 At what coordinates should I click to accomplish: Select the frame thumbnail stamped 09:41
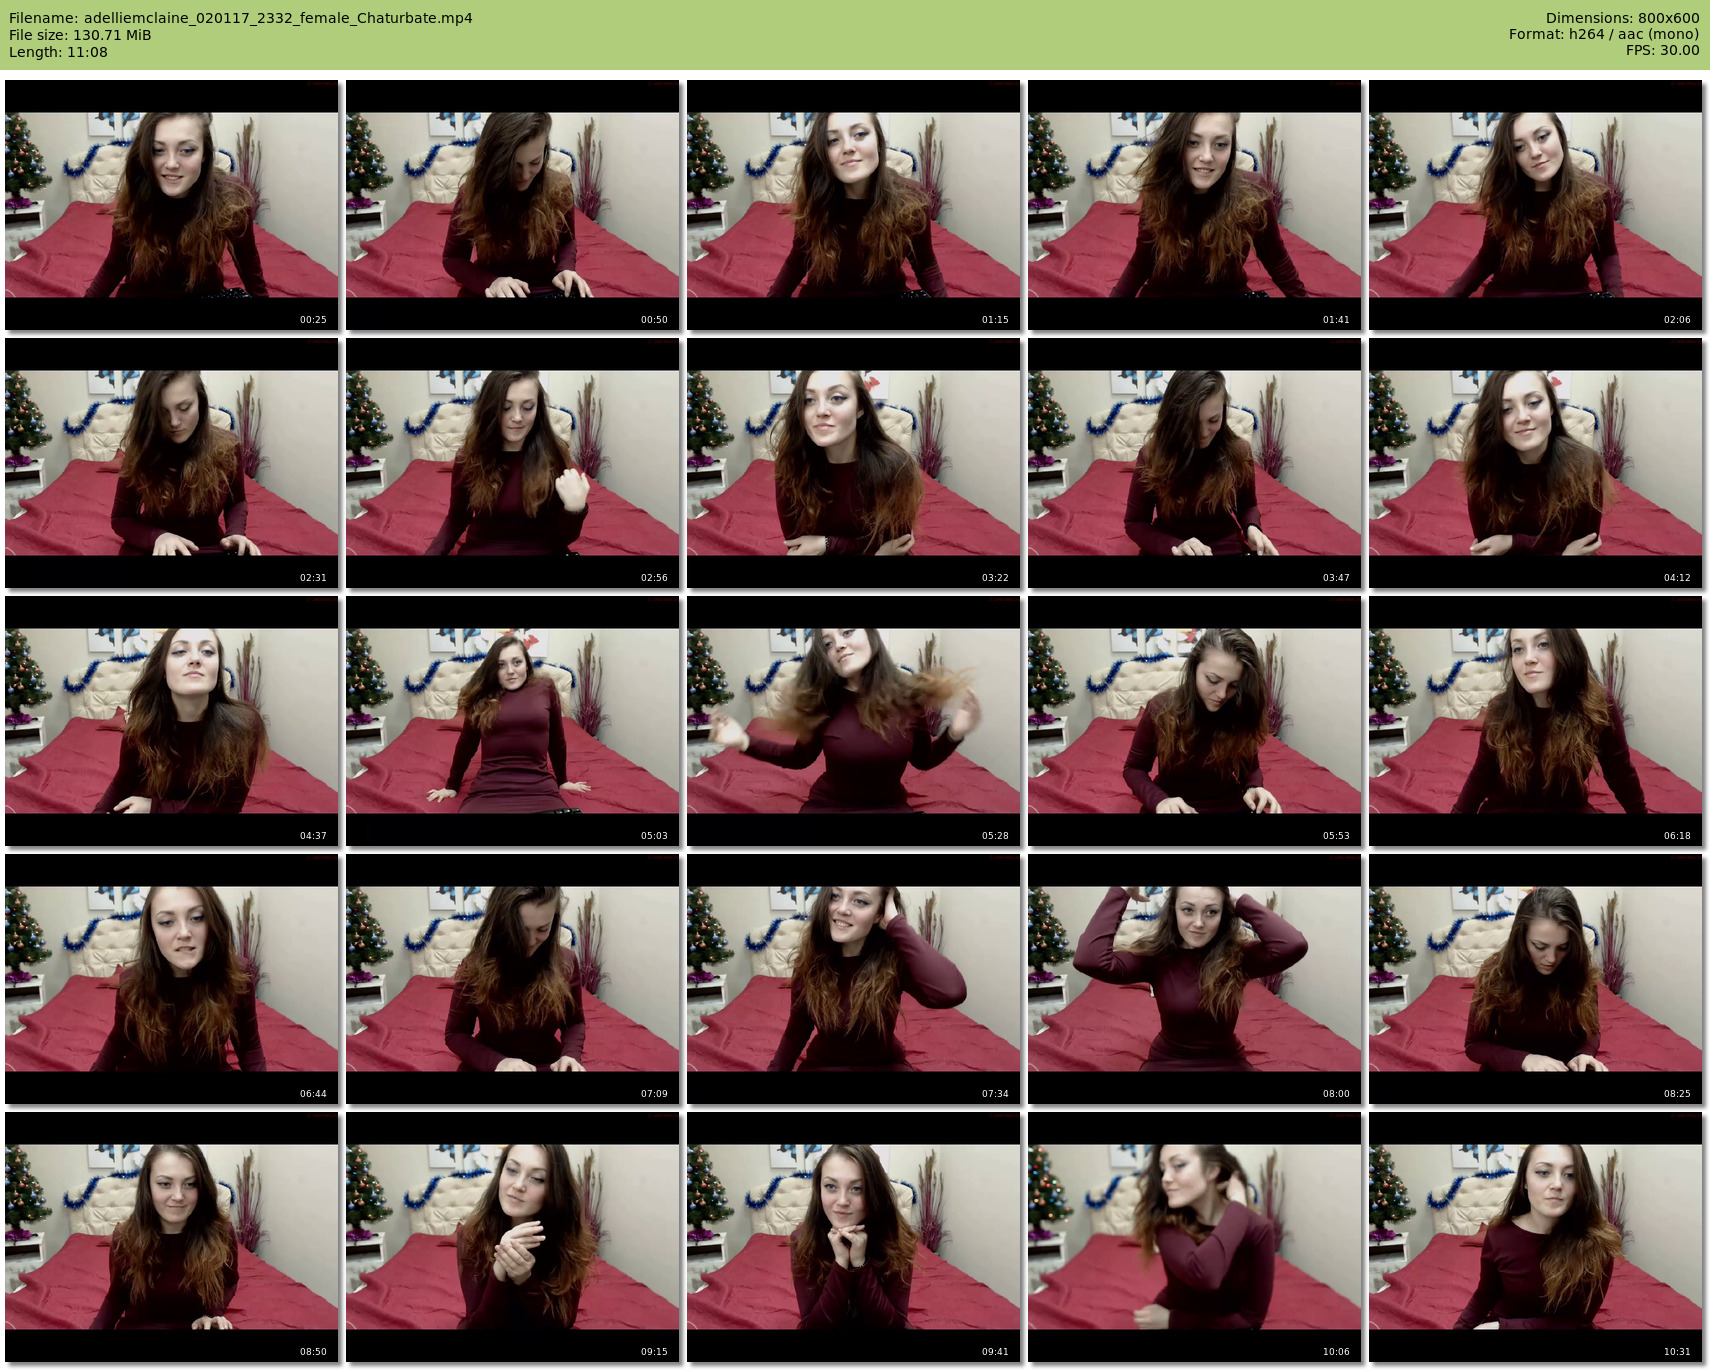(854, 1237)
